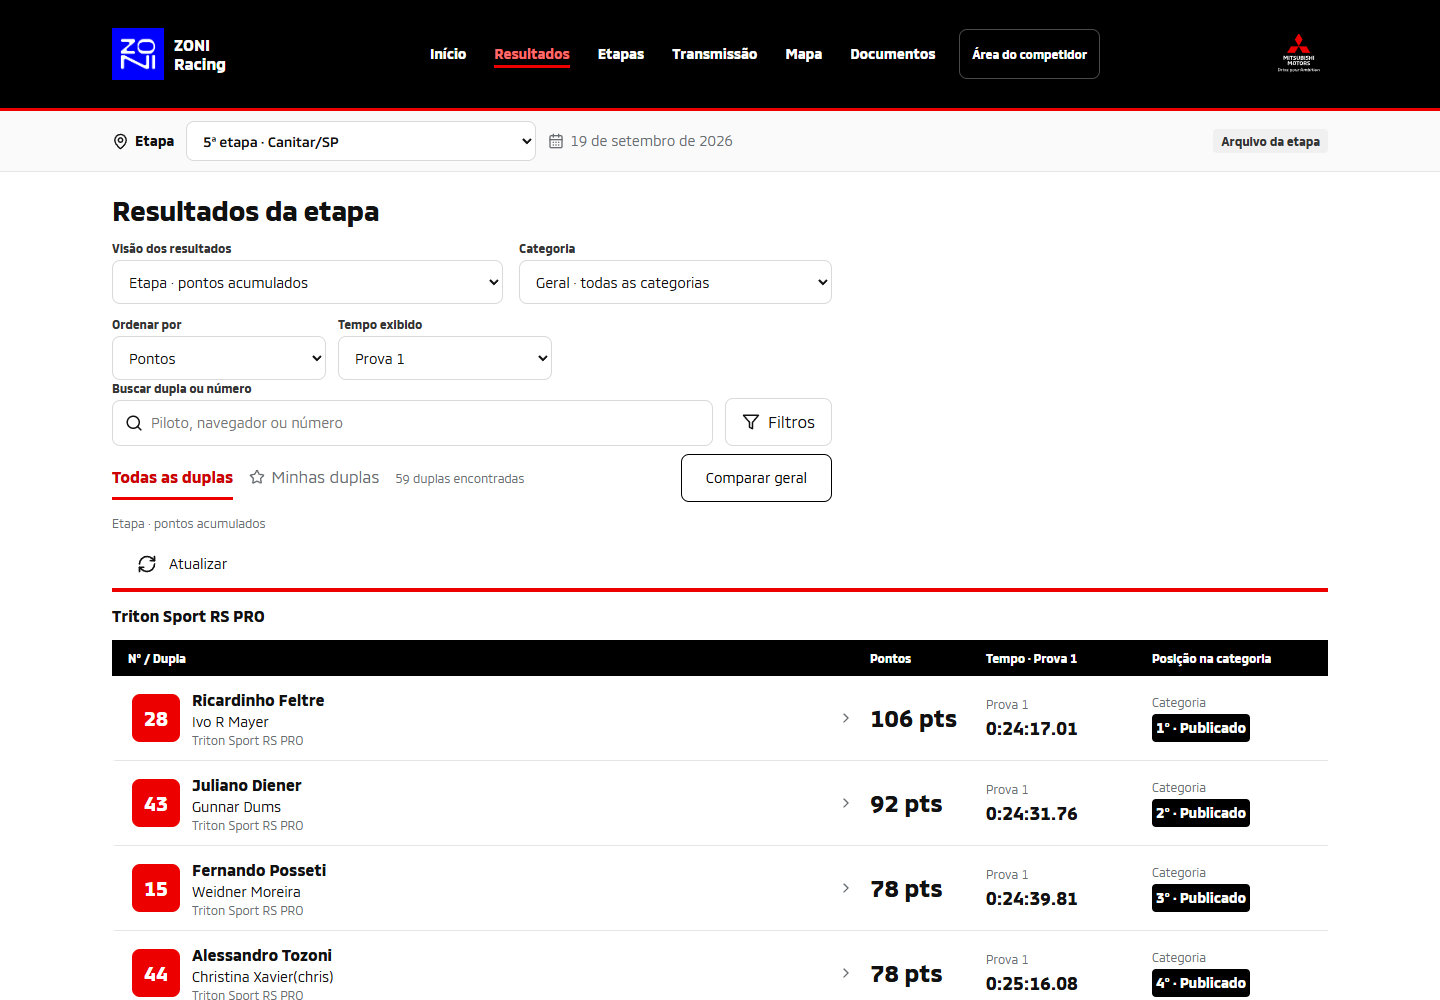Click the location pin icon by Etapa

[120, 142]
